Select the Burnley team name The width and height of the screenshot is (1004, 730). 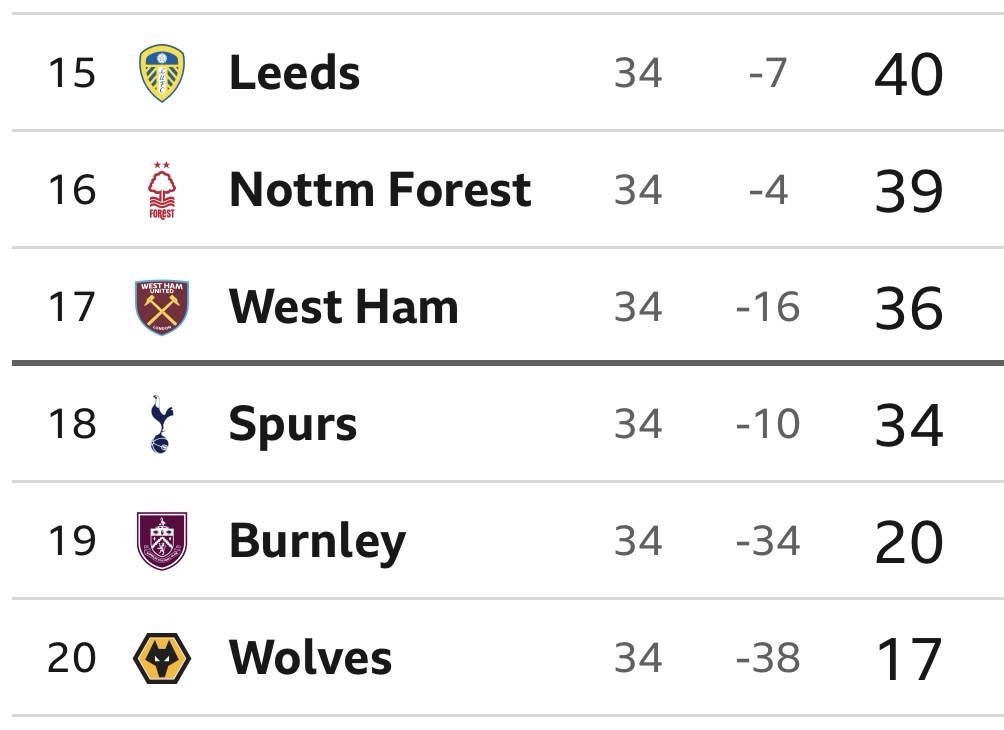click(x=317, y=541)
